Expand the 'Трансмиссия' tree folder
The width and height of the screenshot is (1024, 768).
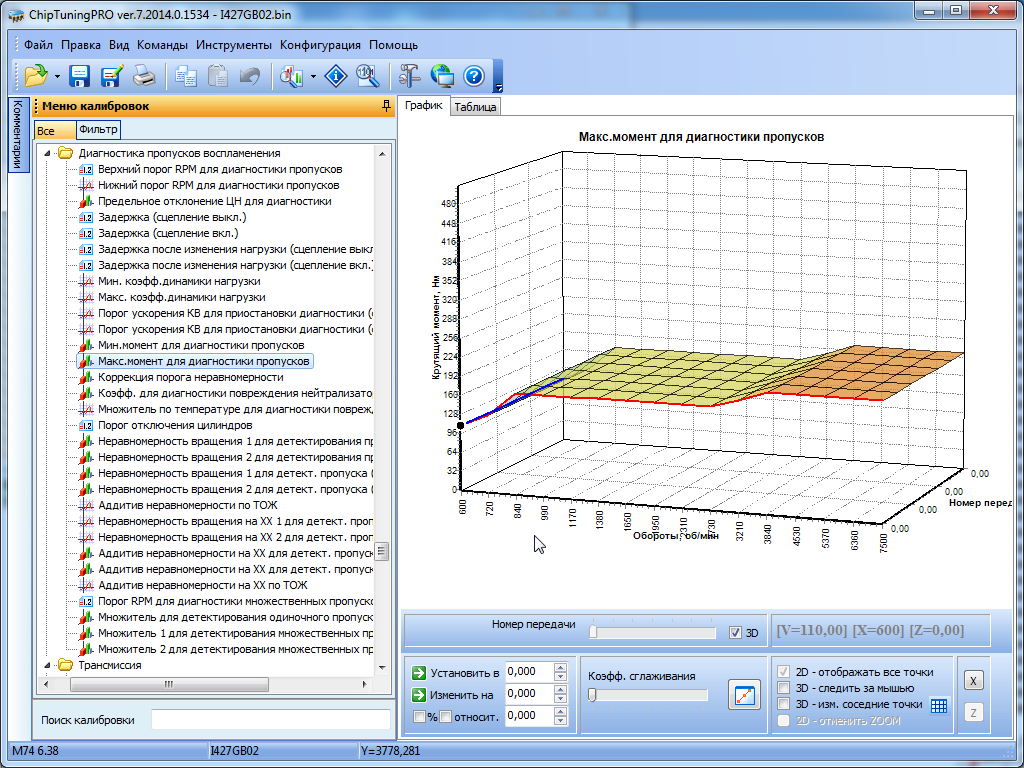[46, 665]
